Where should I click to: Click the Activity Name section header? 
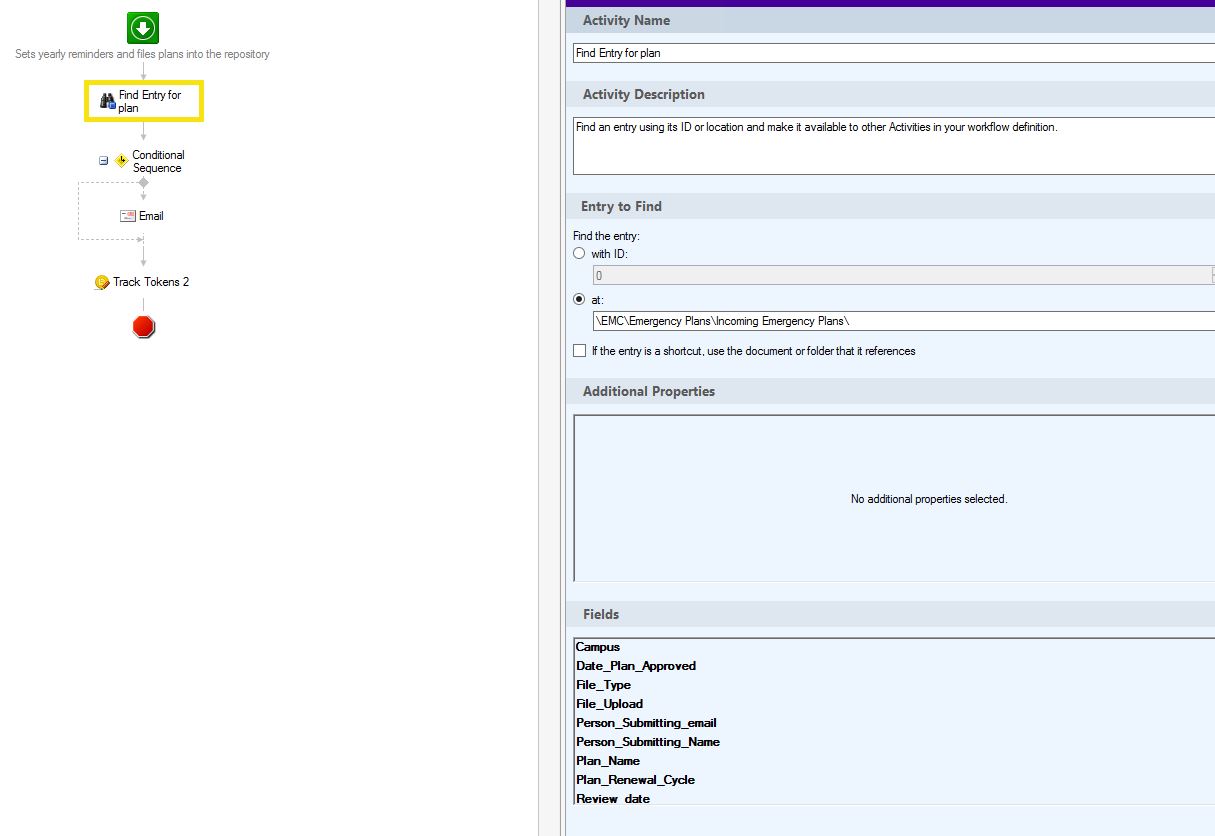click(x=890, y=20)
